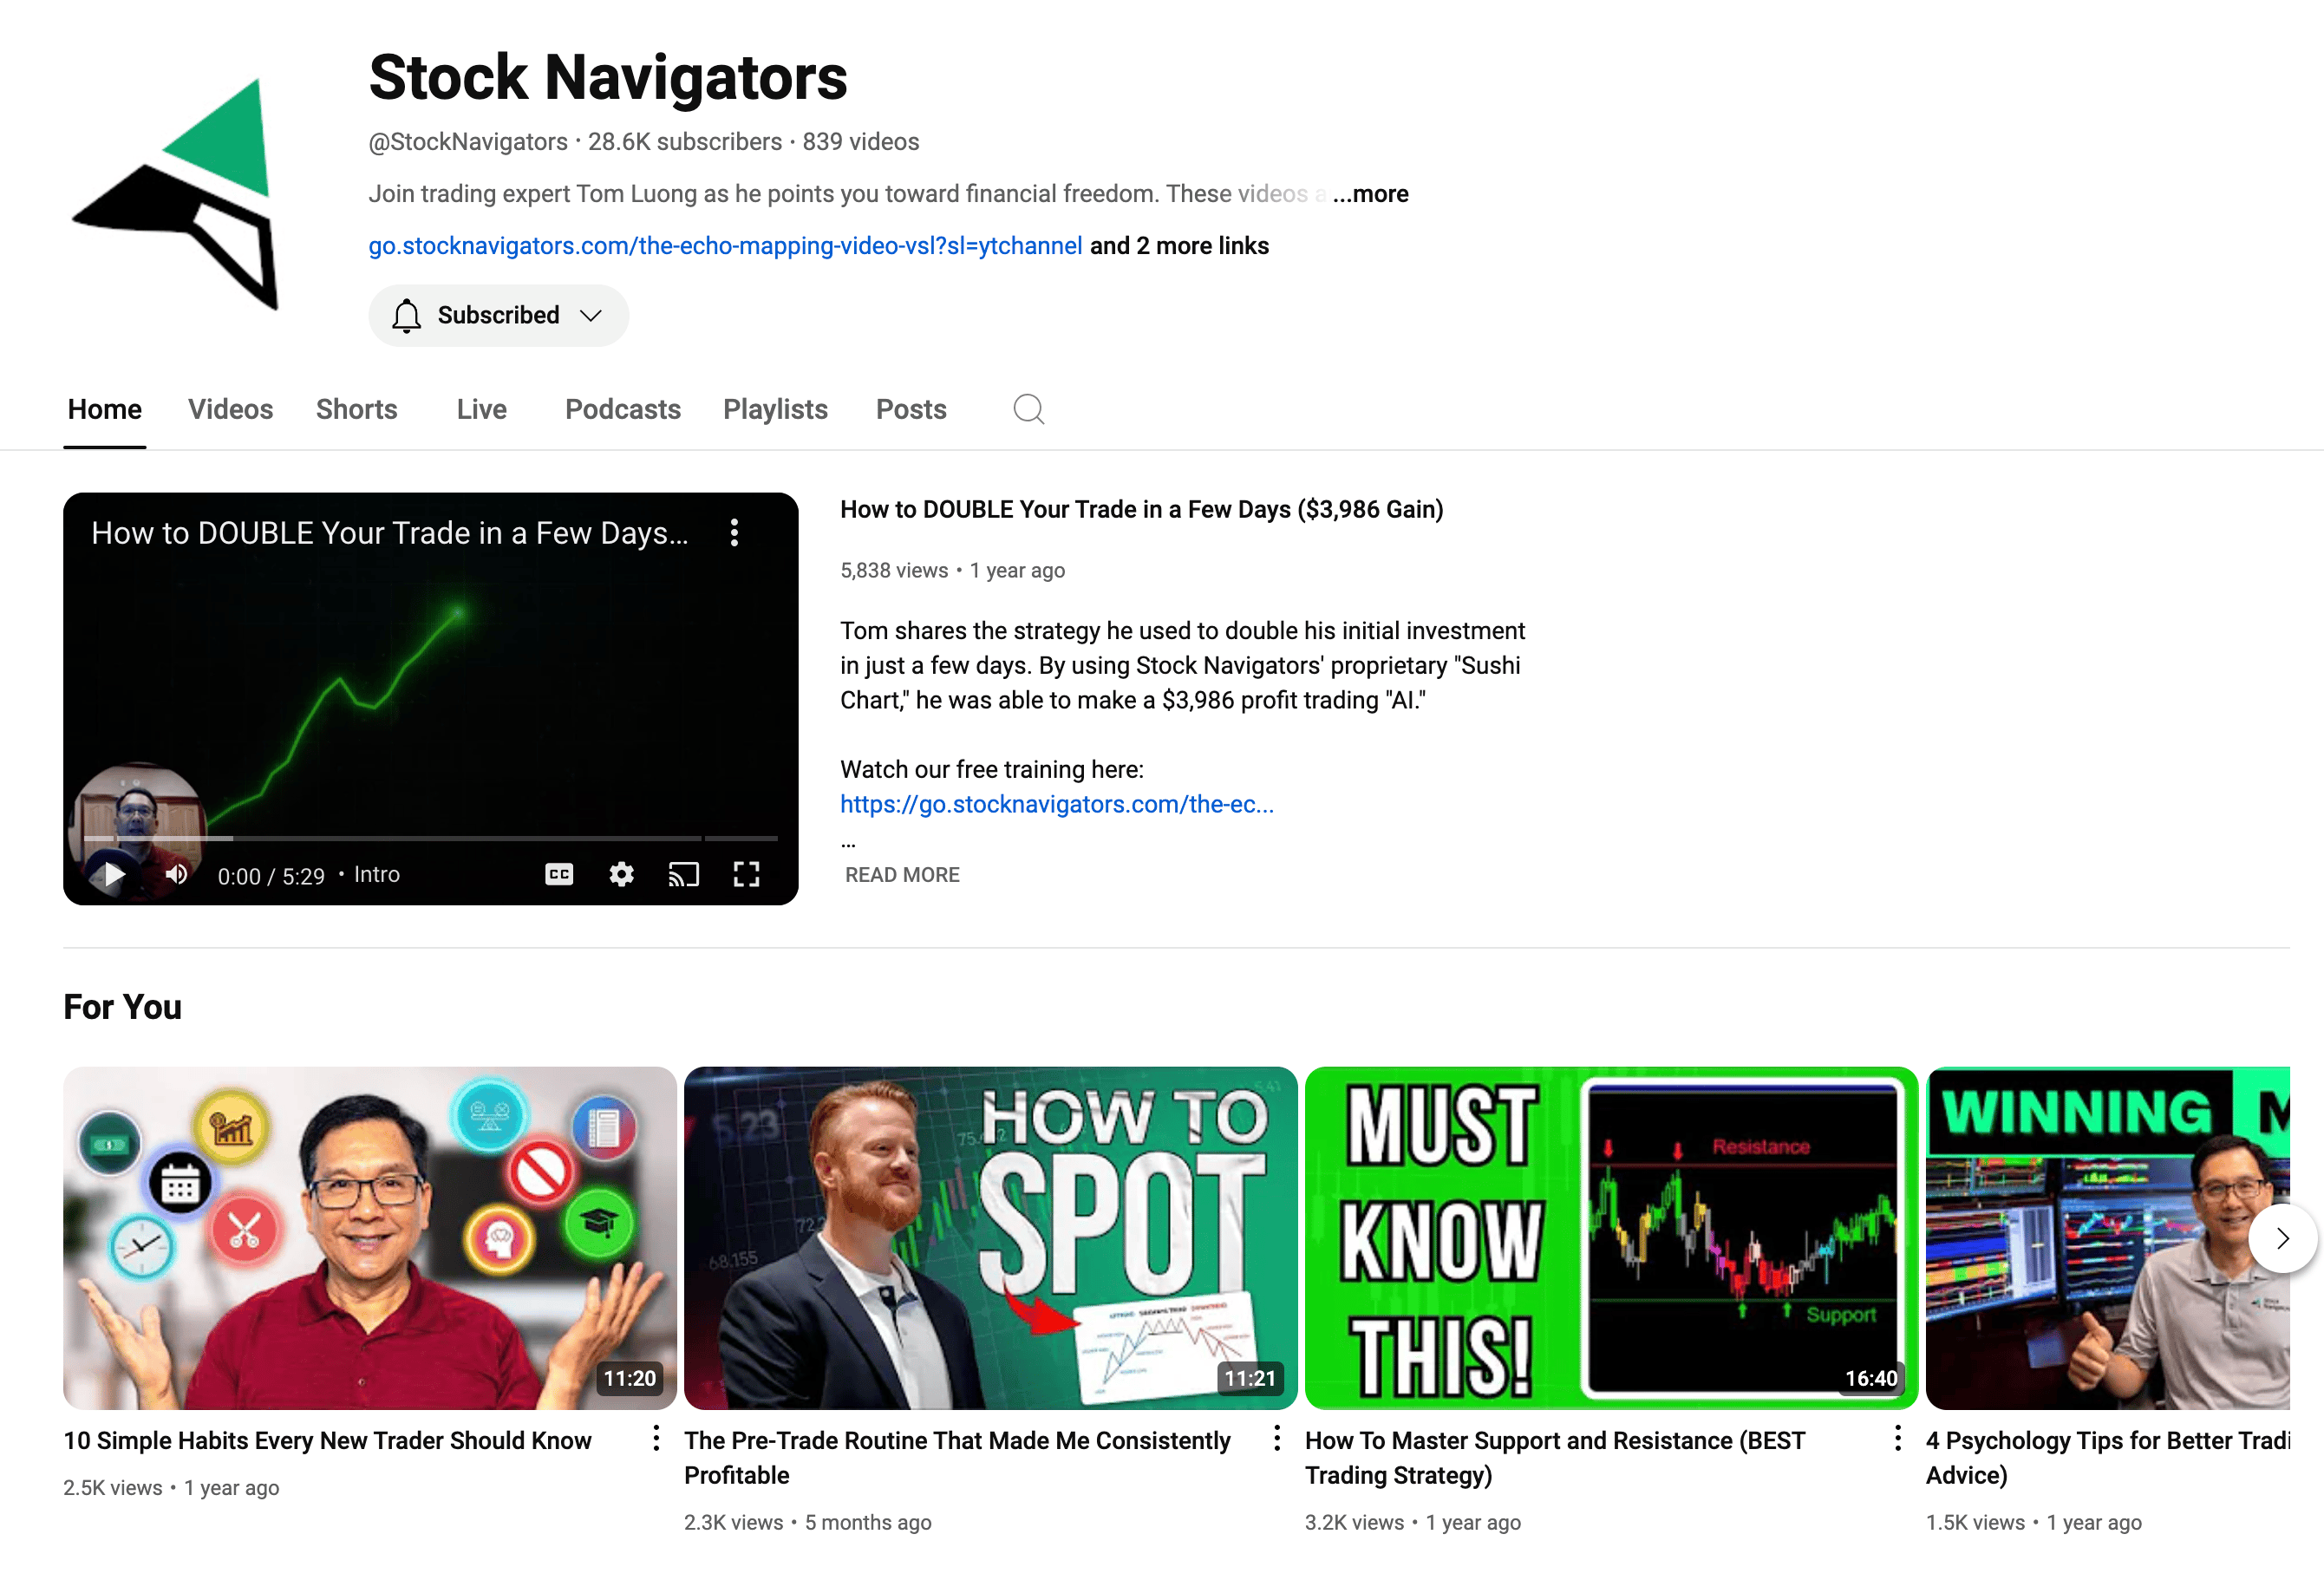
Task: Open the Playlists tab
Action: pos(775,409)
